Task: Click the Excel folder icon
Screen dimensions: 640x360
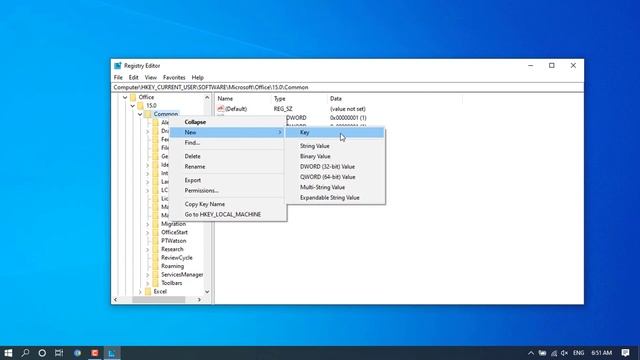Action: click(x=148, y=291)
